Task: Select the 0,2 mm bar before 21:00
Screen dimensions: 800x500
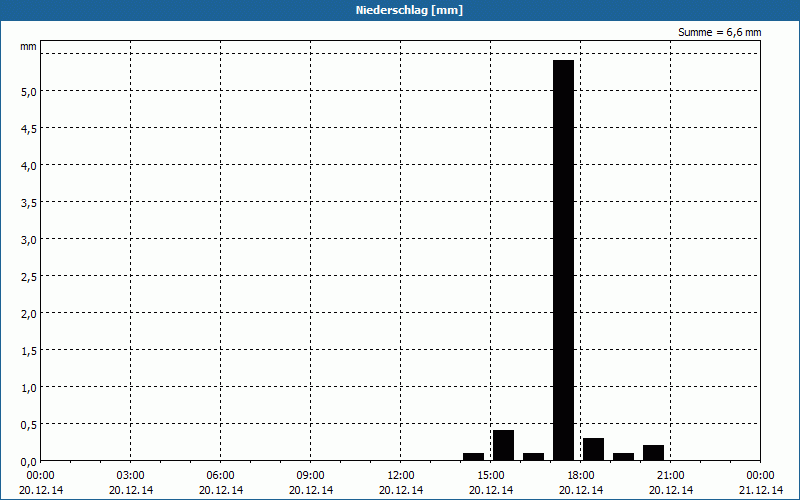Action: click(654, 453)
